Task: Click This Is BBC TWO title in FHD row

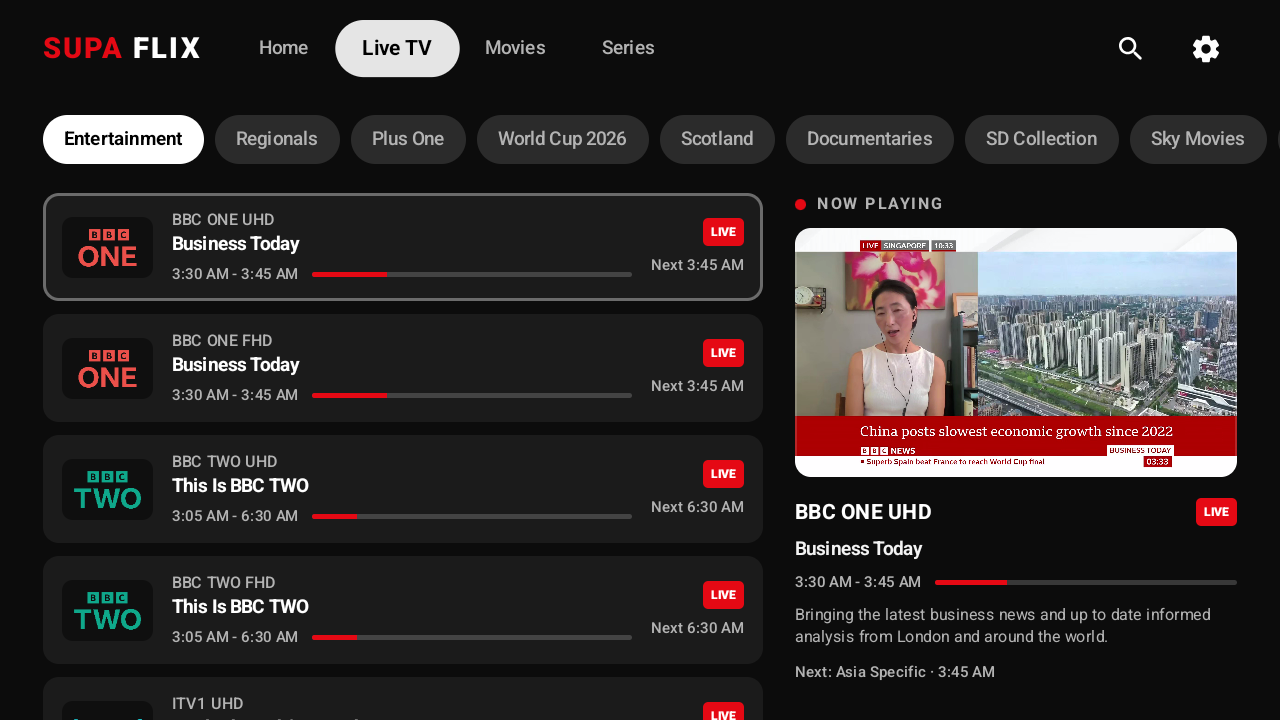Action: point(240,607)
